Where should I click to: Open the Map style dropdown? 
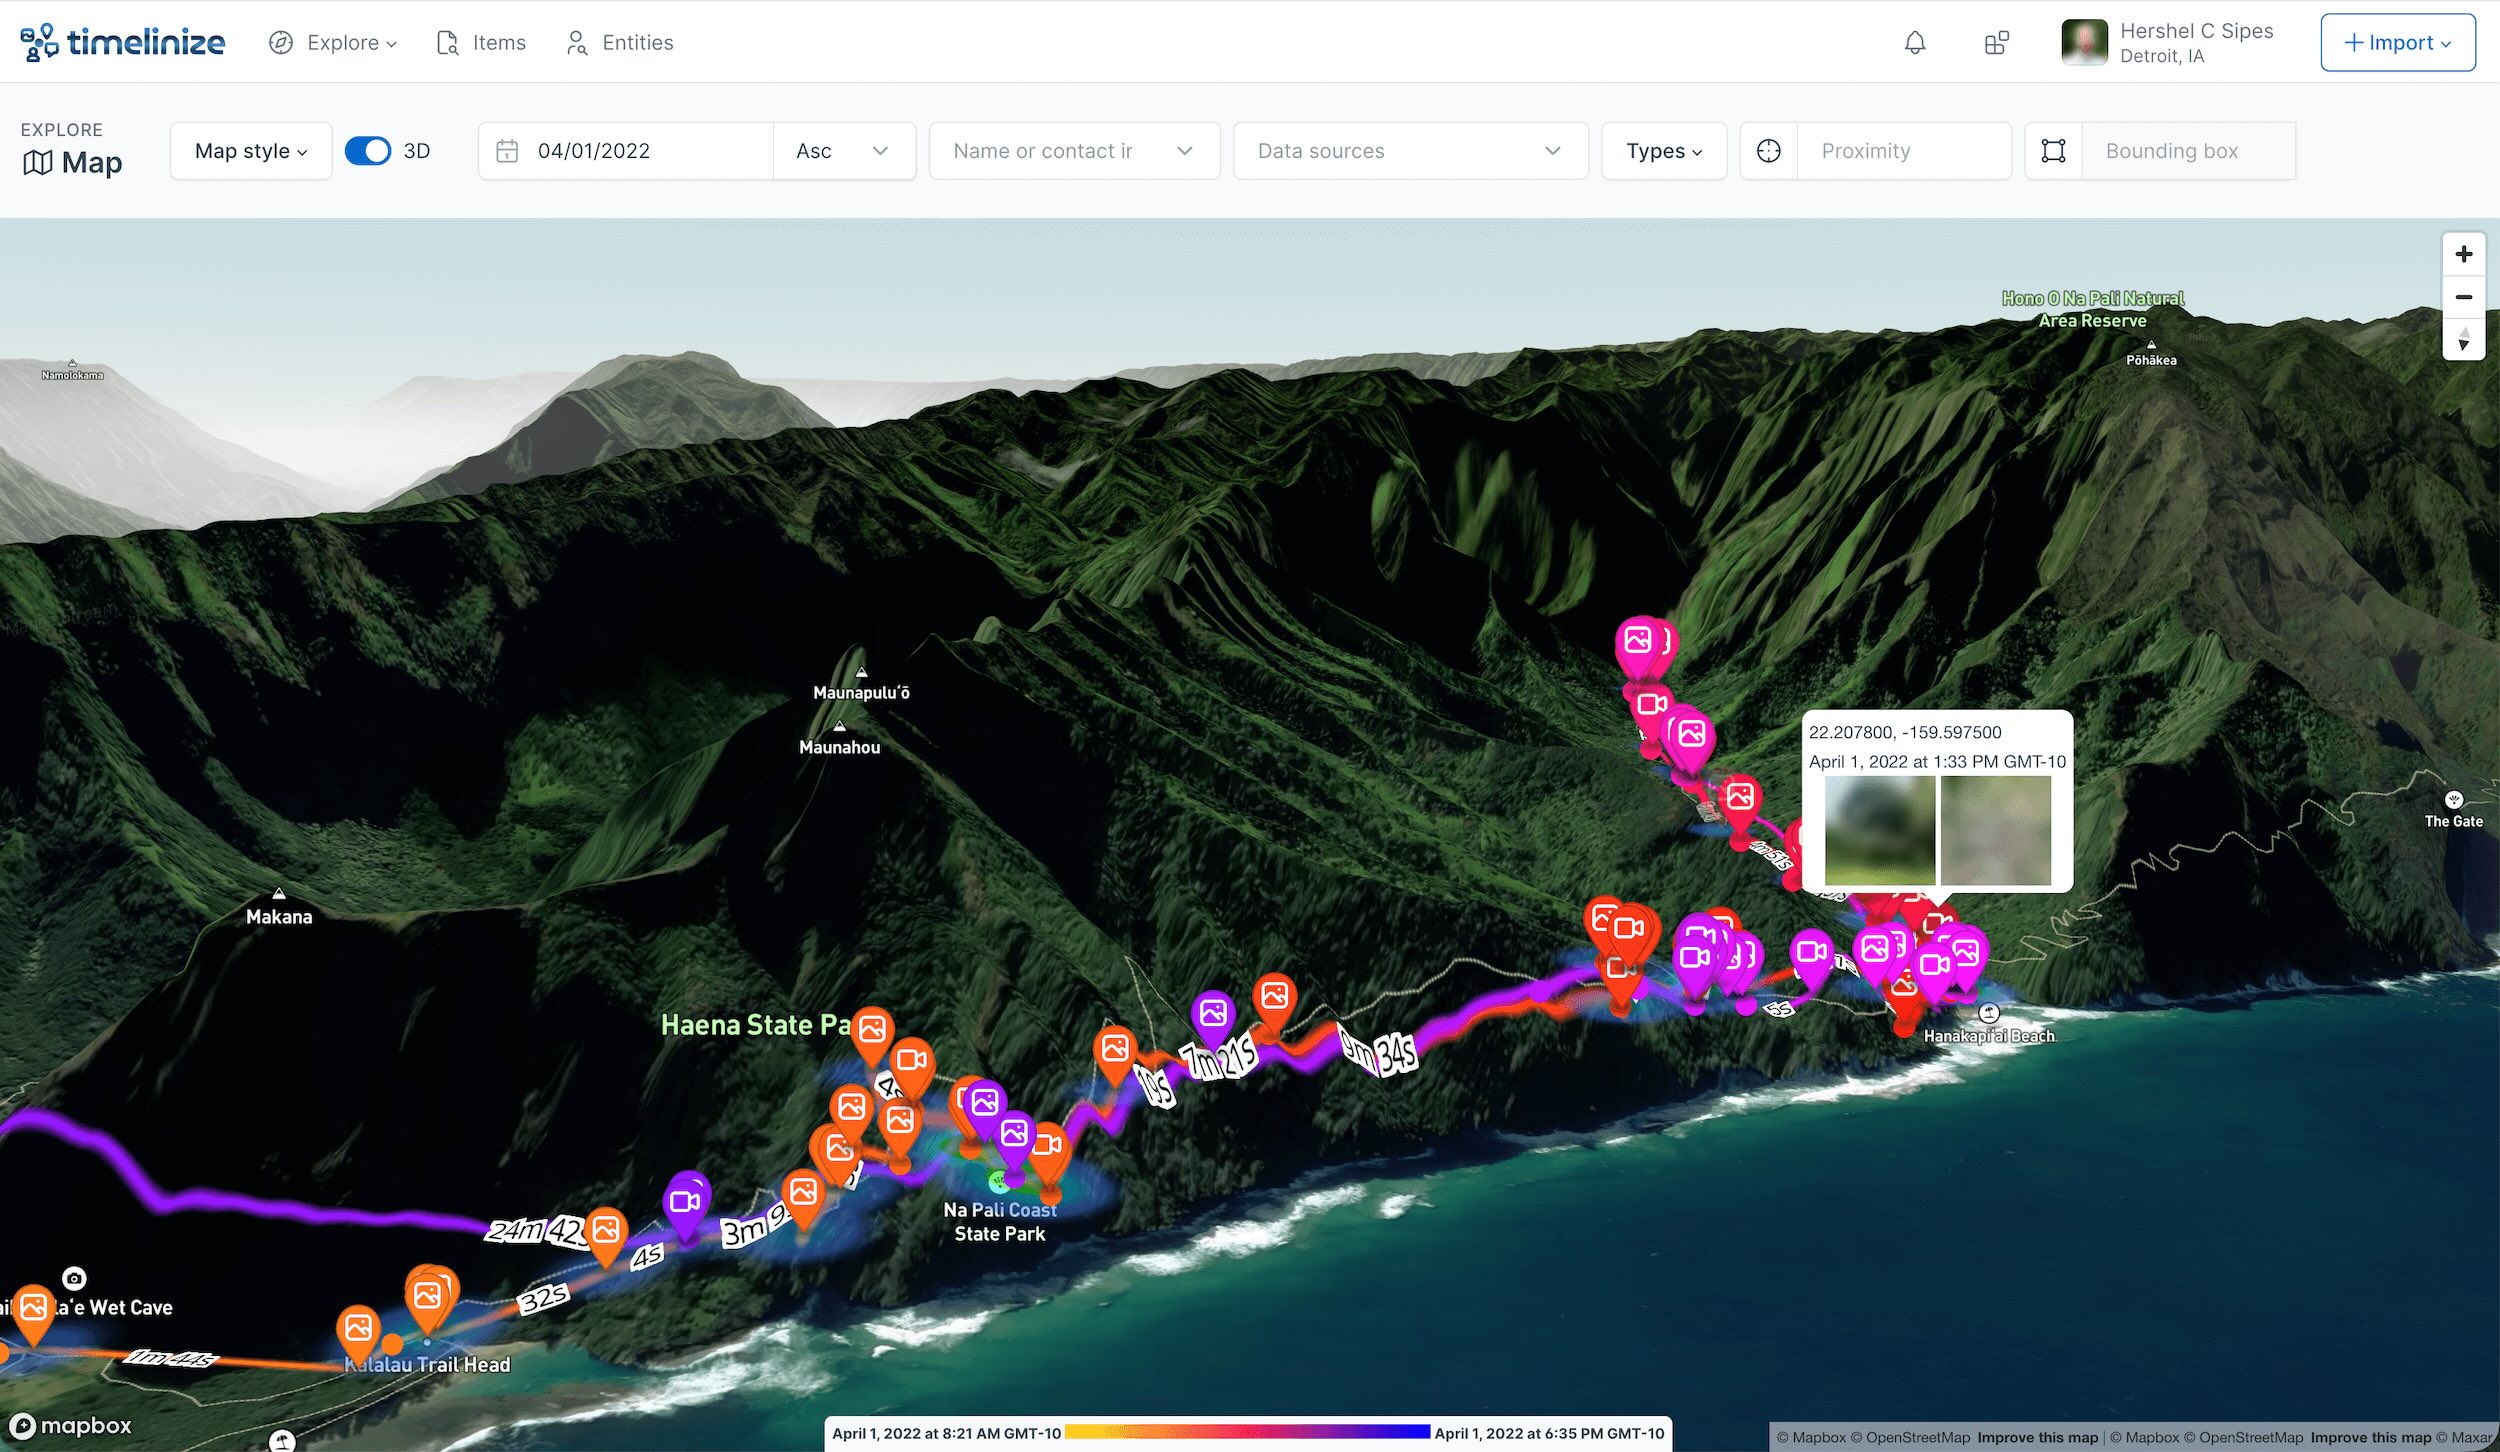[251, 151]
